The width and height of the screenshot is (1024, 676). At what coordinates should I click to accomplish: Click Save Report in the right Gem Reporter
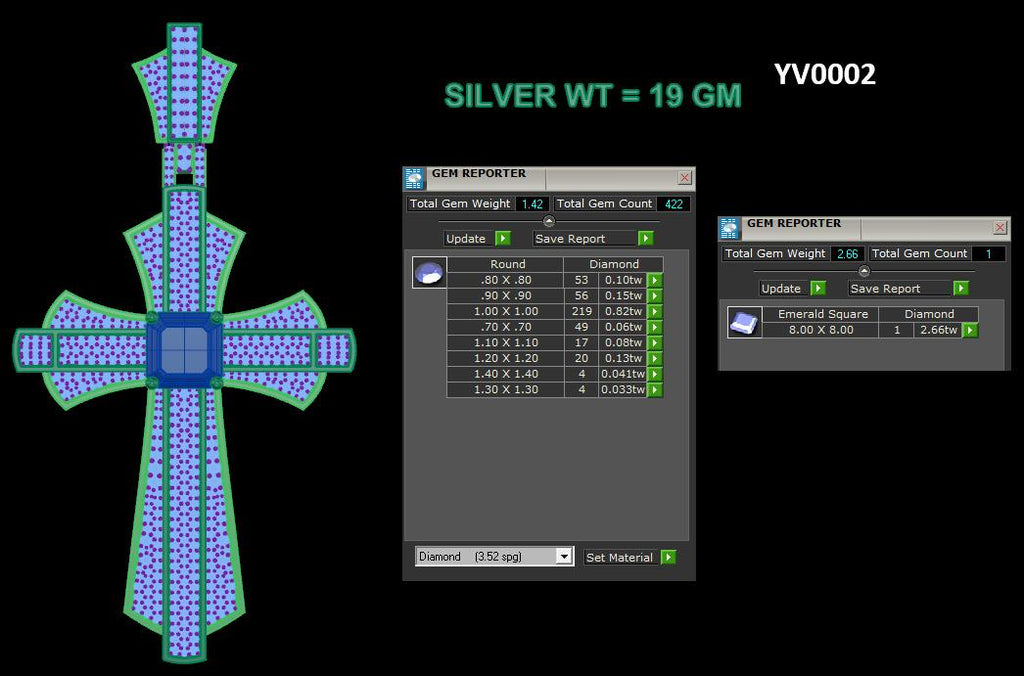pos(900,288)
